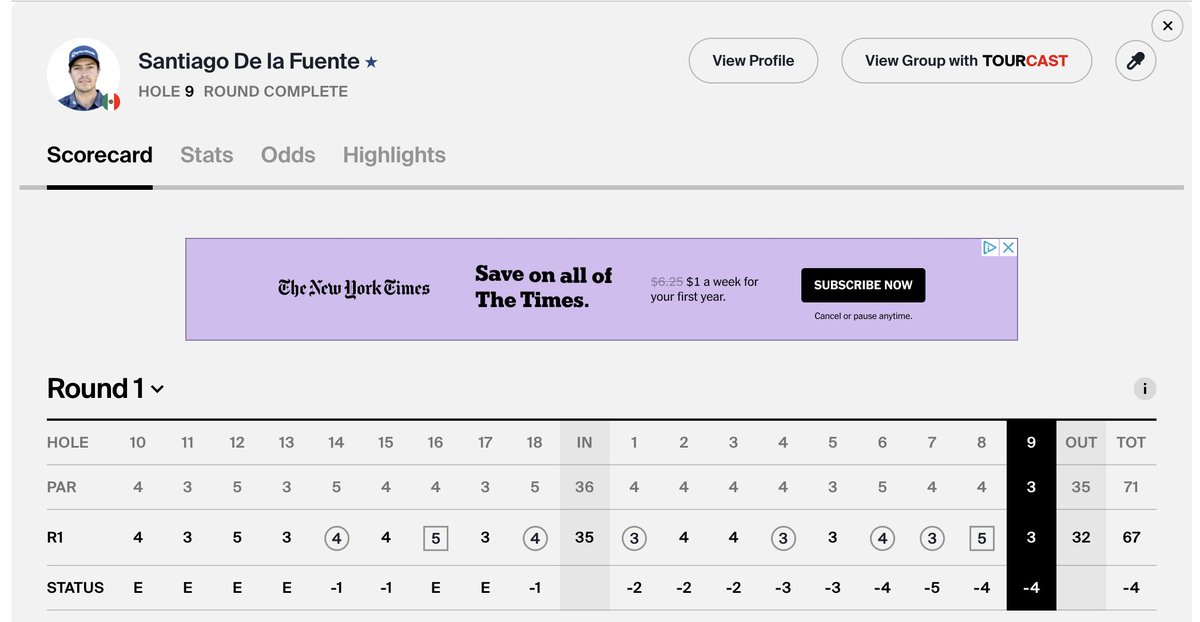The image size is (1200, 622).
Task: Click the 'Cancel or pause anytime.' text
Action: tap(863, 316)
